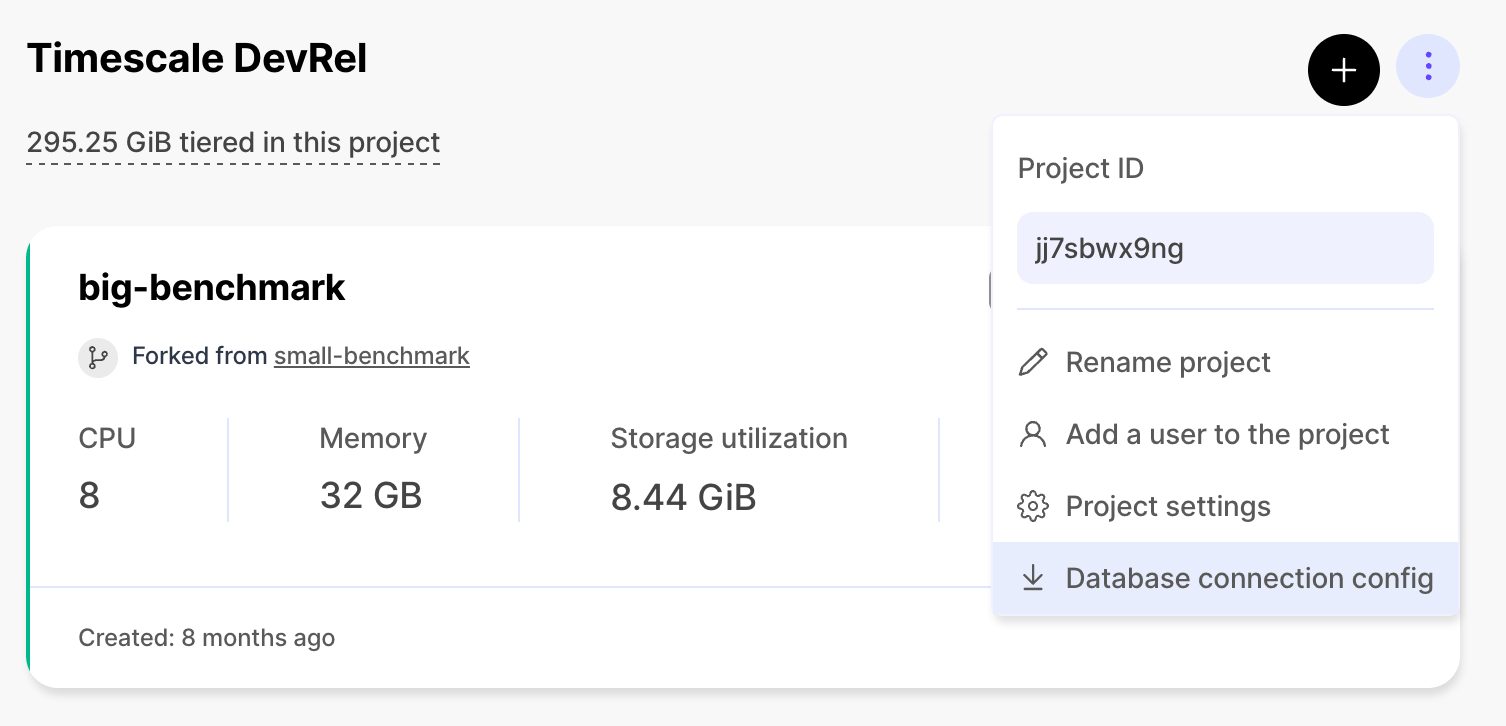Click the Storage utilization value 8.44 GiB
This screenshot has width=1506, height=726.
684,497
